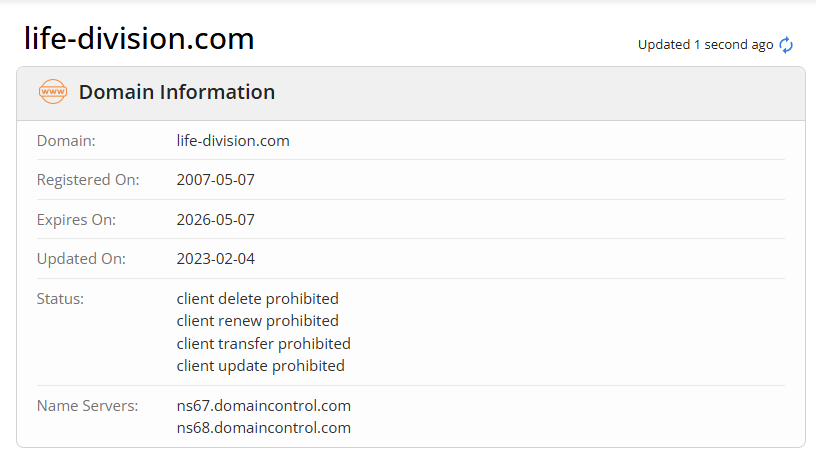
Task: Click the life-division.com page title
Action: click(x=139, y=39)
